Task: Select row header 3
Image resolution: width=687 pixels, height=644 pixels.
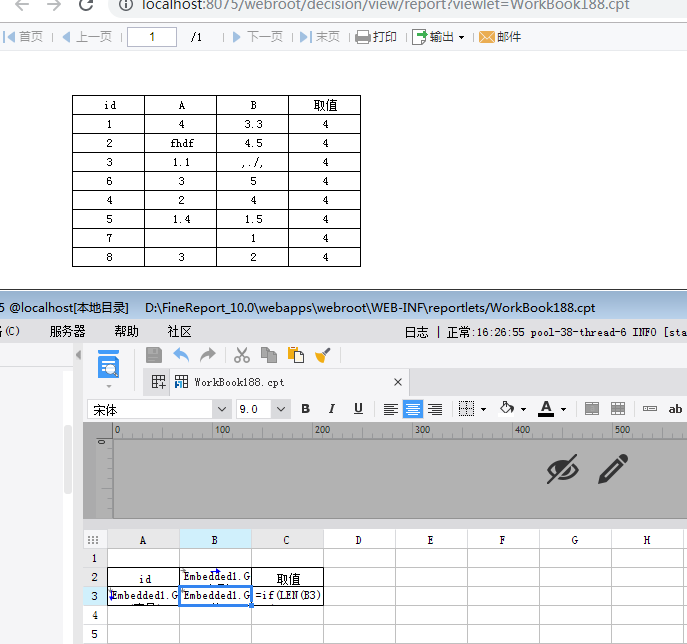Action: (95, 596)
